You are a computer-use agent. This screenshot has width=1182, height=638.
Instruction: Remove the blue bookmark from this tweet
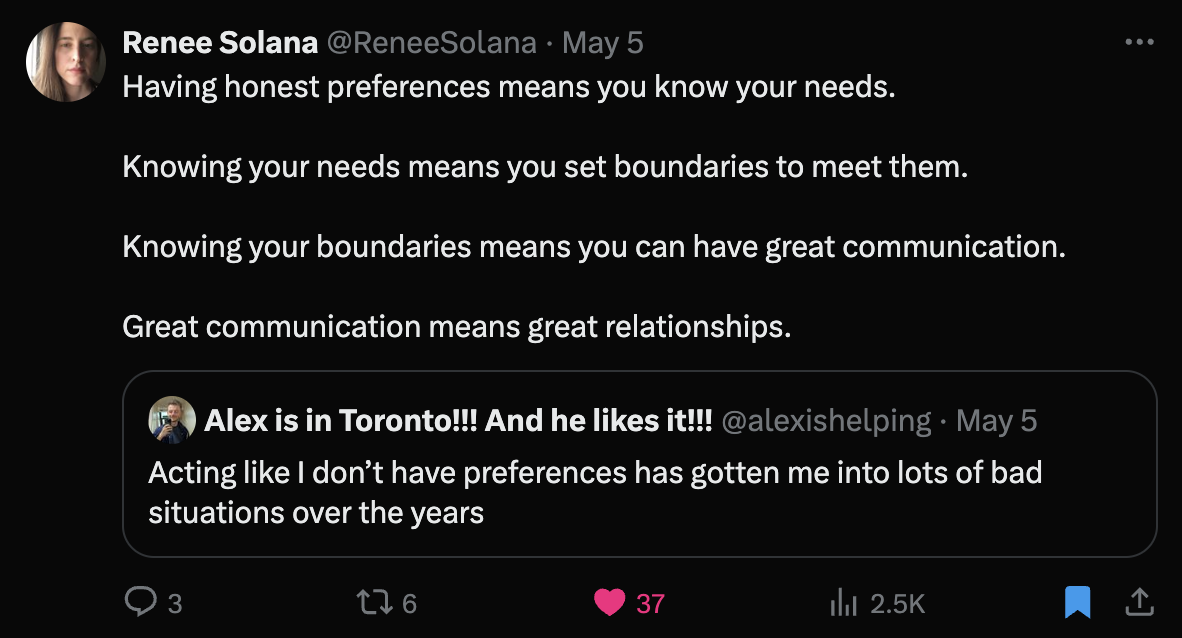(1076, 602)
